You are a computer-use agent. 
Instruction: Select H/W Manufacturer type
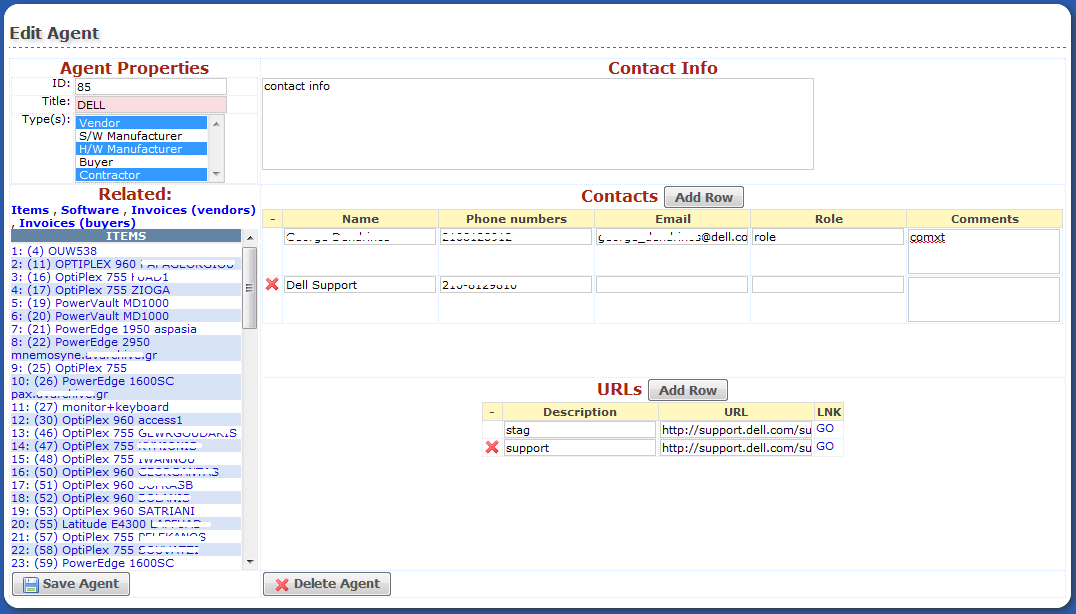(141, 149)
